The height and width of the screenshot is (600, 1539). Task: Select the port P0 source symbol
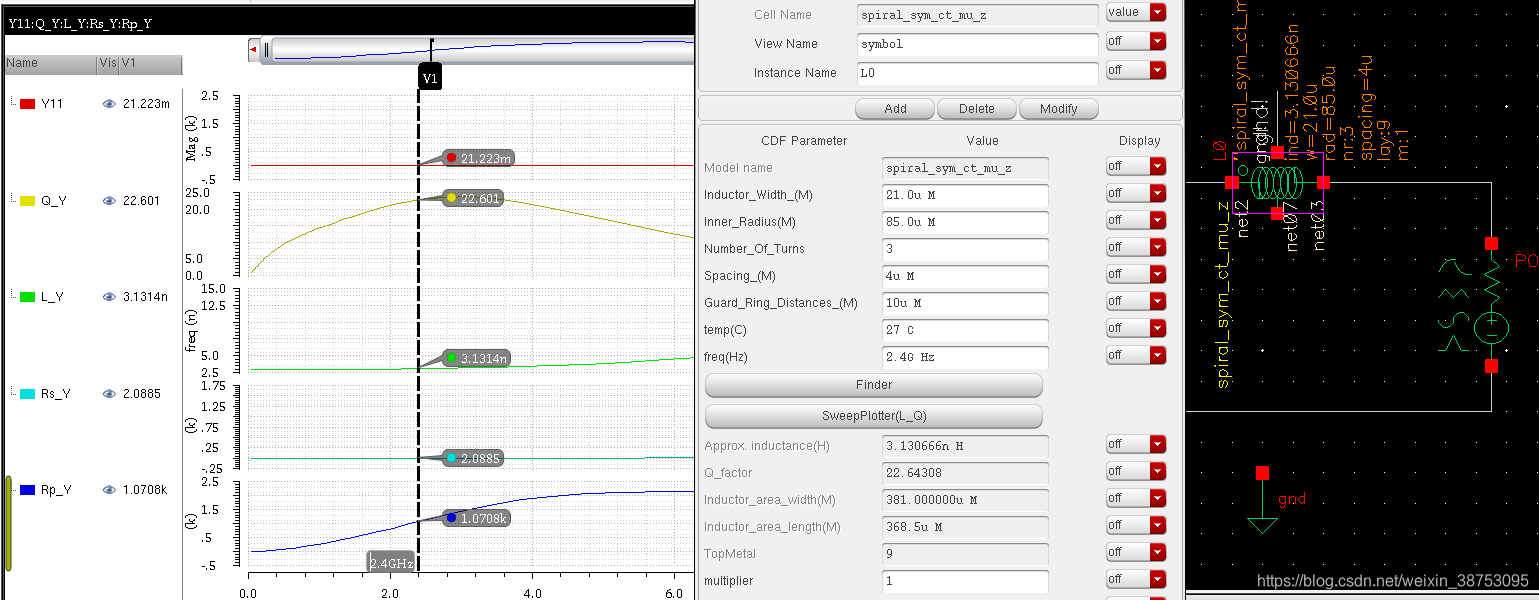[1492, 327]
